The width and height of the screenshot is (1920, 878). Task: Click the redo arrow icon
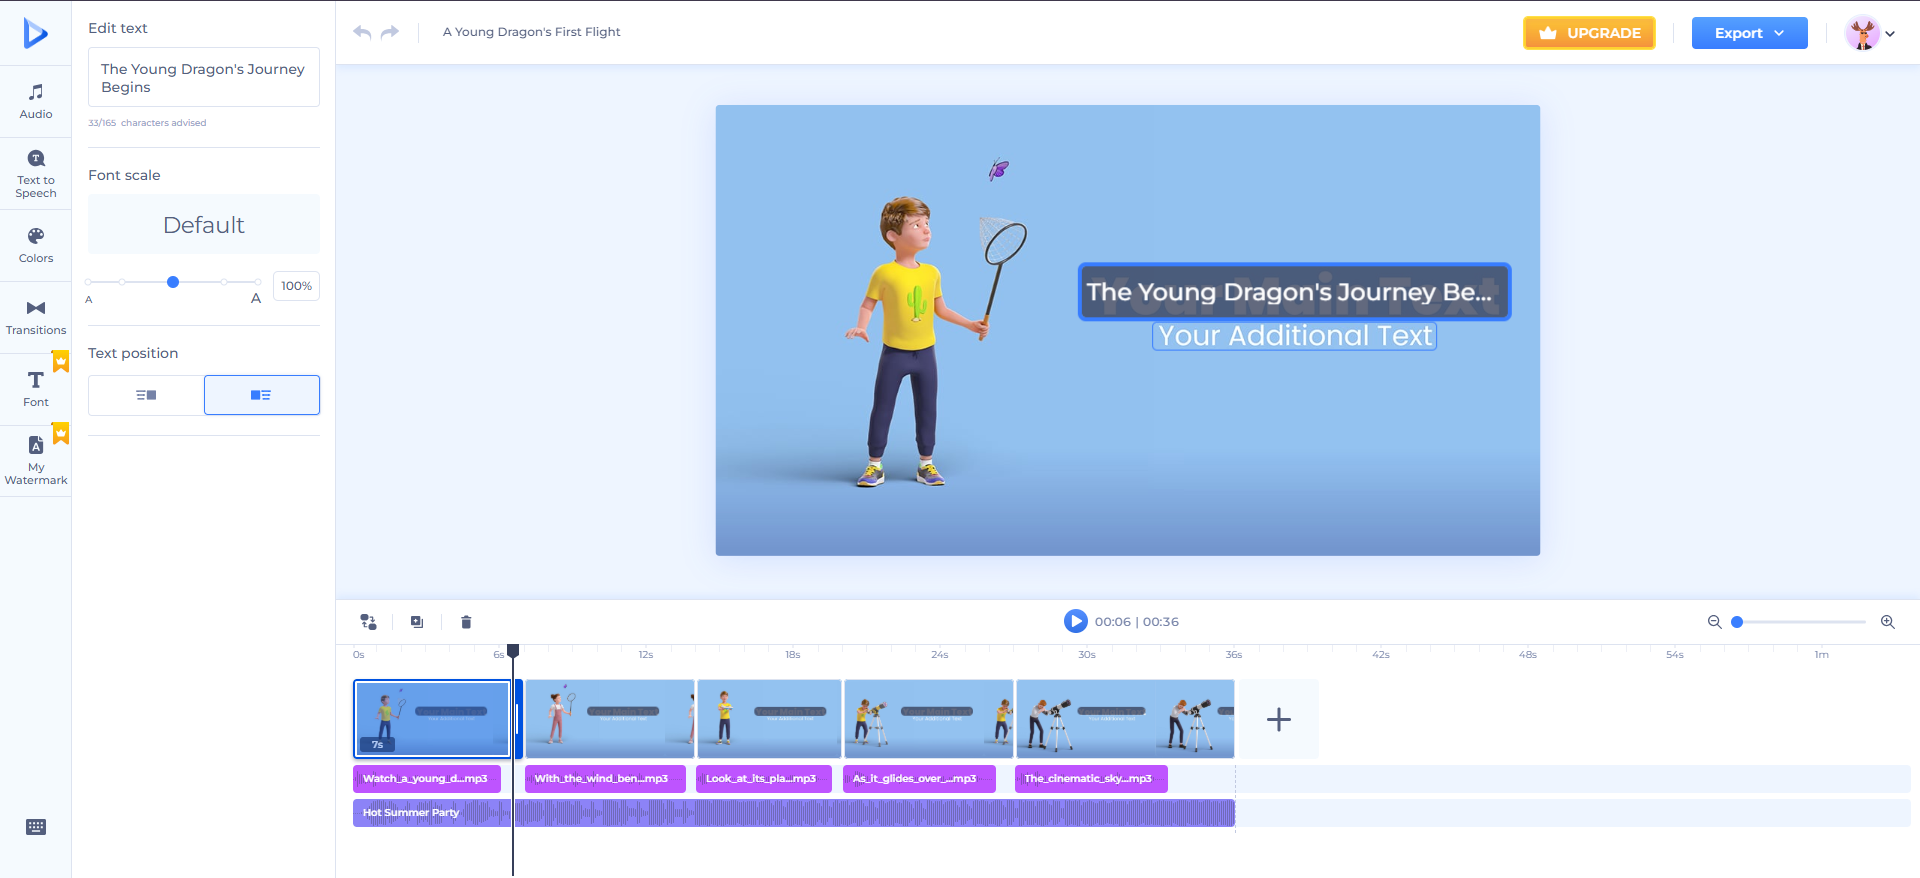390,32
